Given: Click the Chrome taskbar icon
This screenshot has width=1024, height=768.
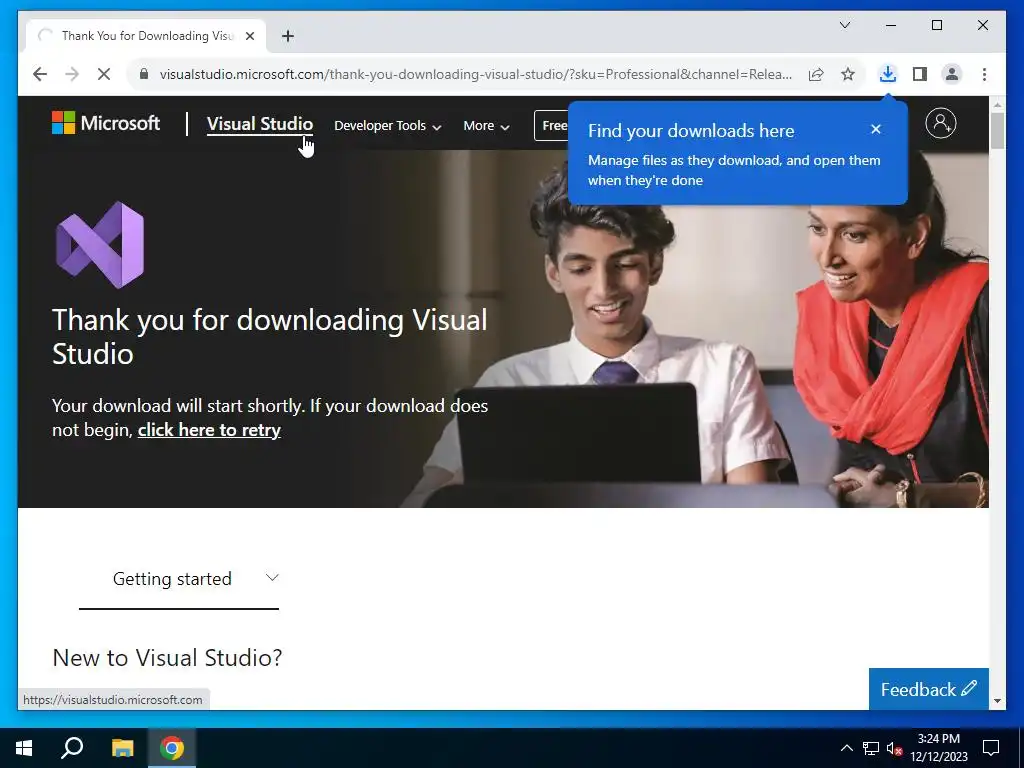Looking at the screenshot, I should 172,748.
